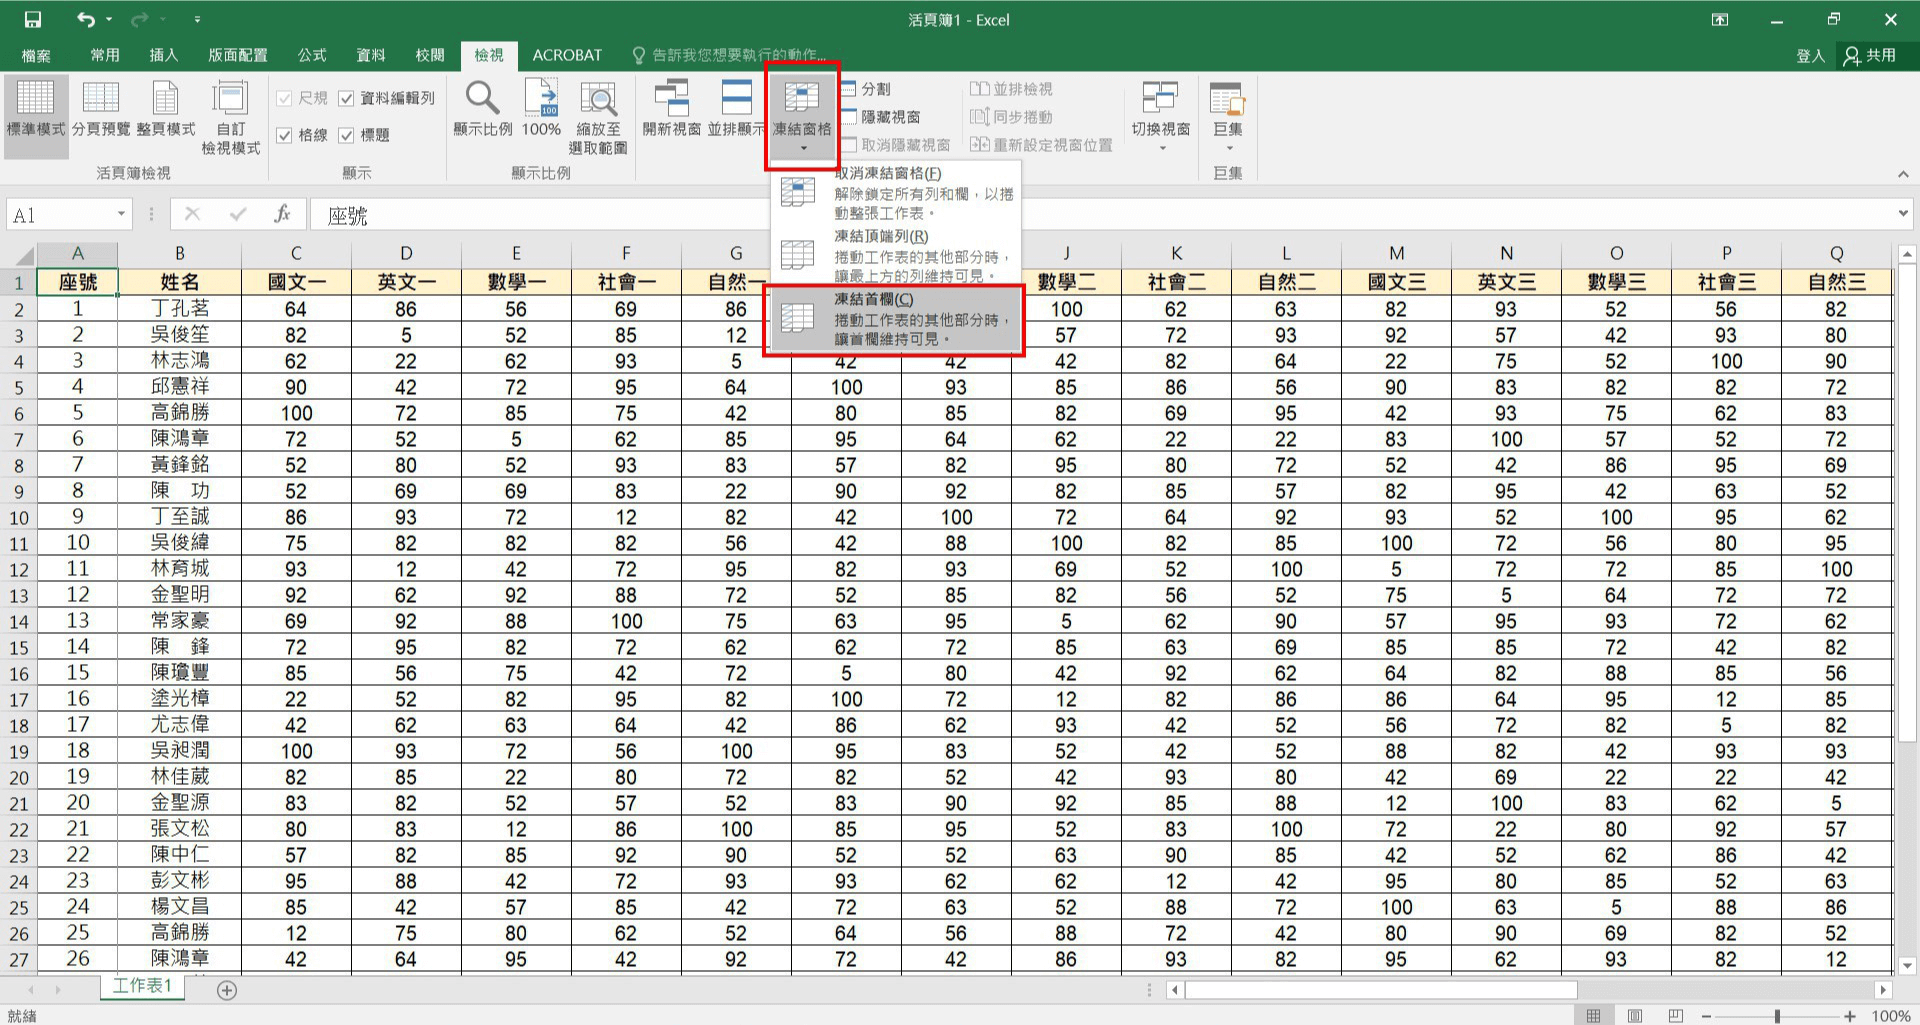Open the 版面配置 ribbon tab

pos(237,55)
